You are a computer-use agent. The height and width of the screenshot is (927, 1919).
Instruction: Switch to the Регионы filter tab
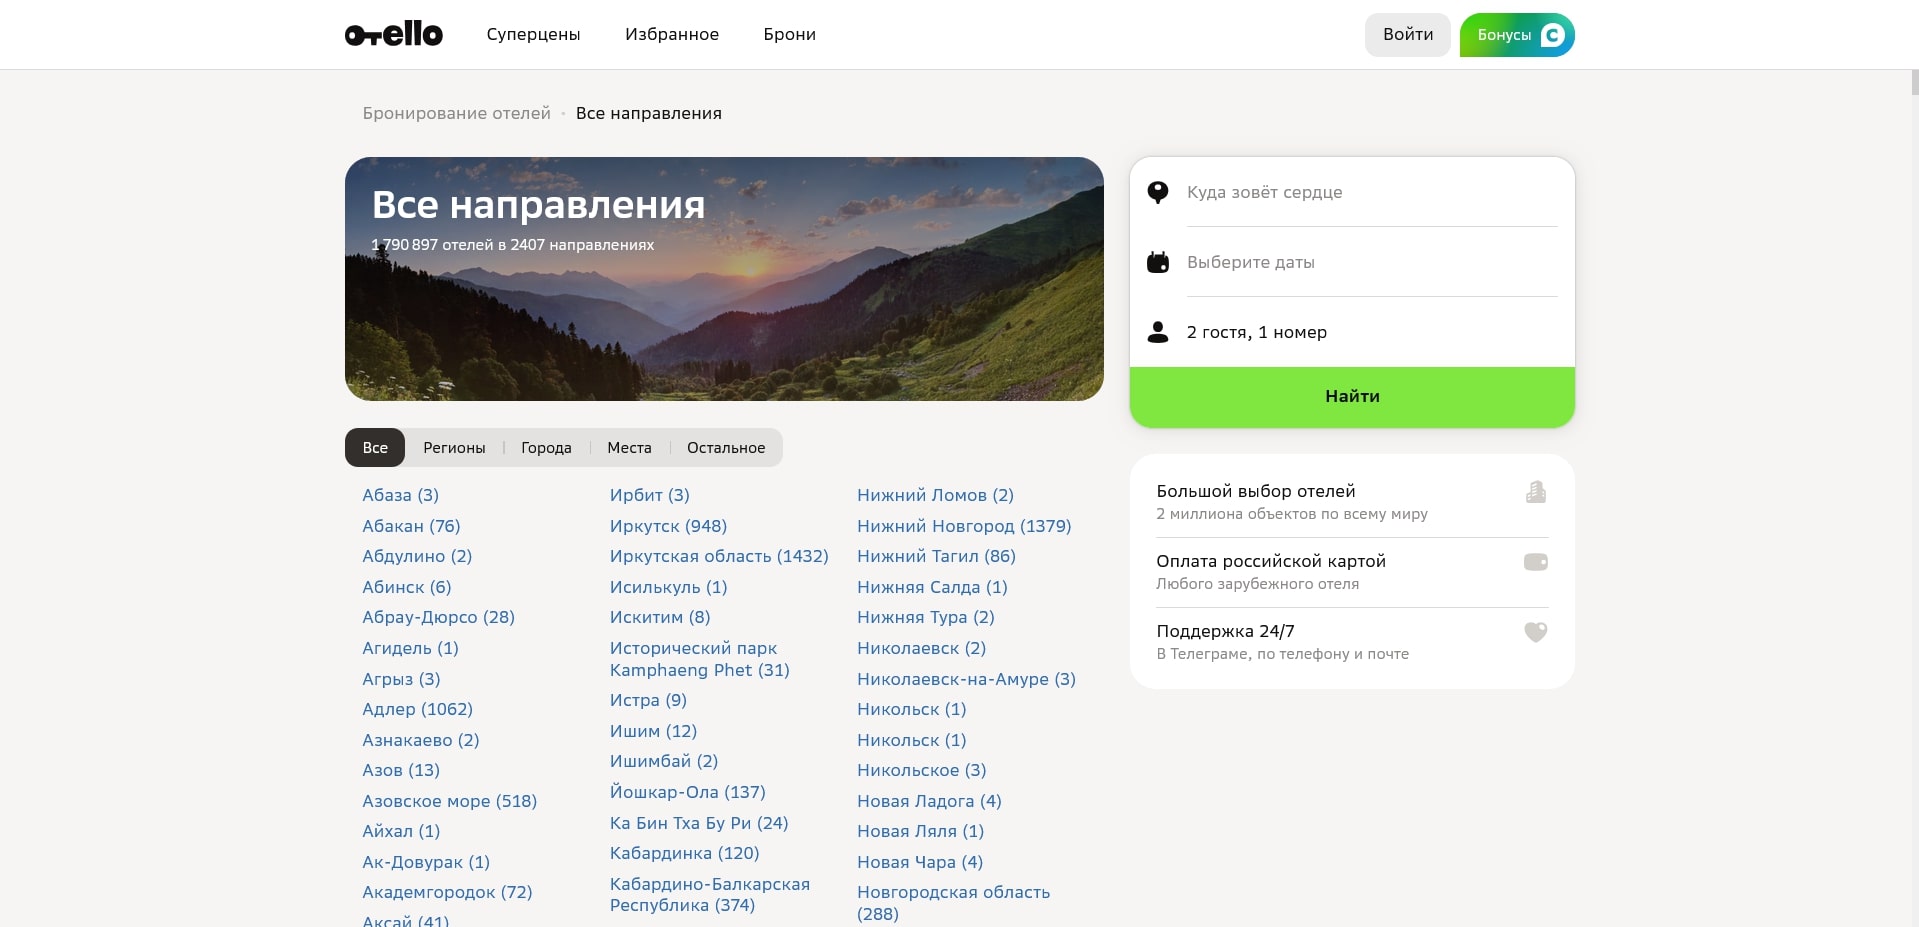pyautogui.click(x=454, y=448)
